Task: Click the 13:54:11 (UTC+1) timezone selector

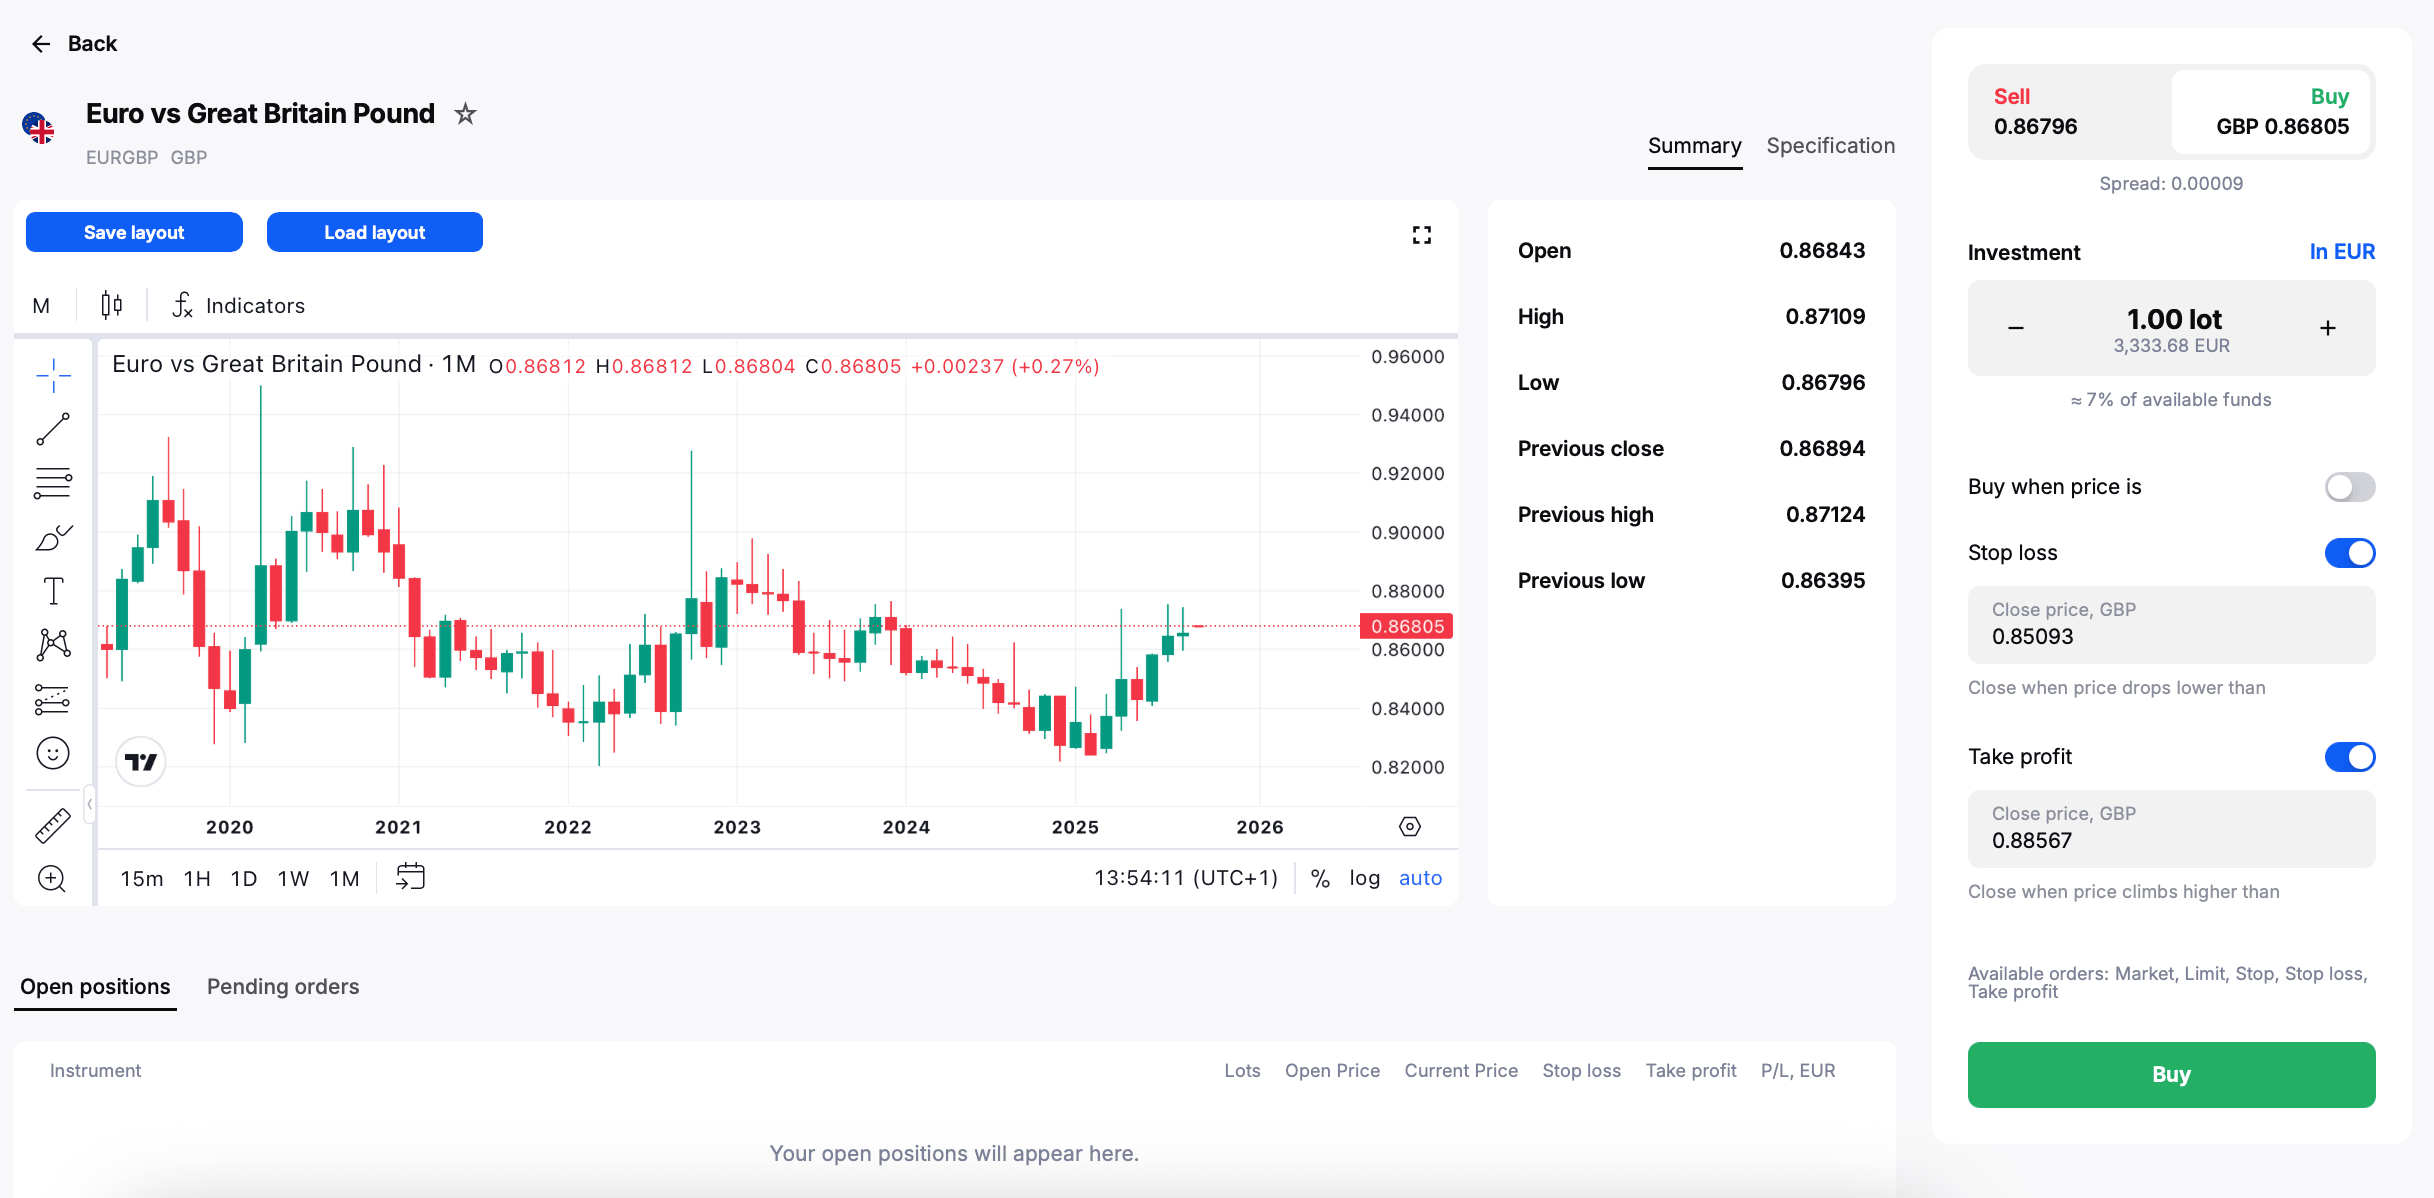Action: [1186, 878]
